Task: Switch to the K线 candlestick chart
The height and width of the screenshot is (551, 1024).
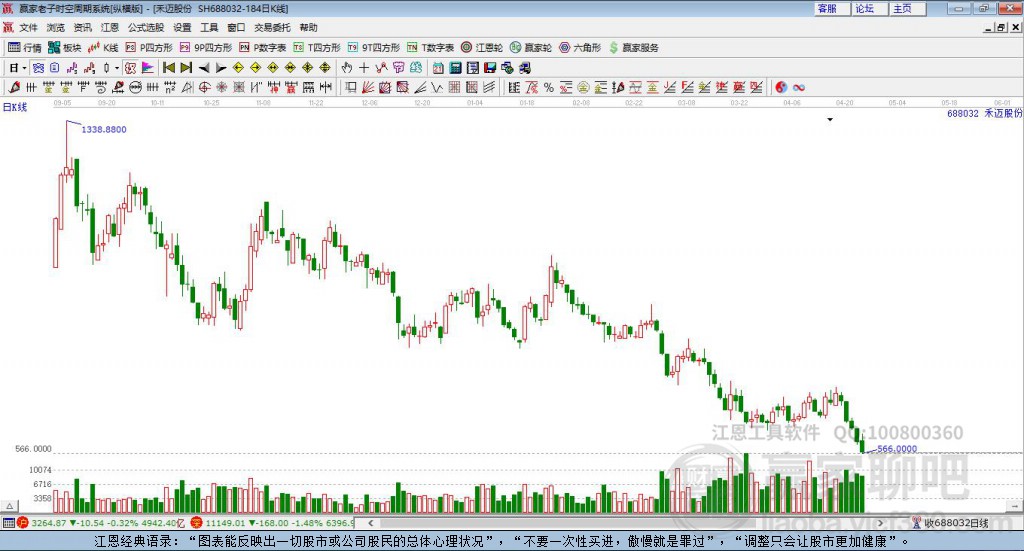Action: point(103,48)
